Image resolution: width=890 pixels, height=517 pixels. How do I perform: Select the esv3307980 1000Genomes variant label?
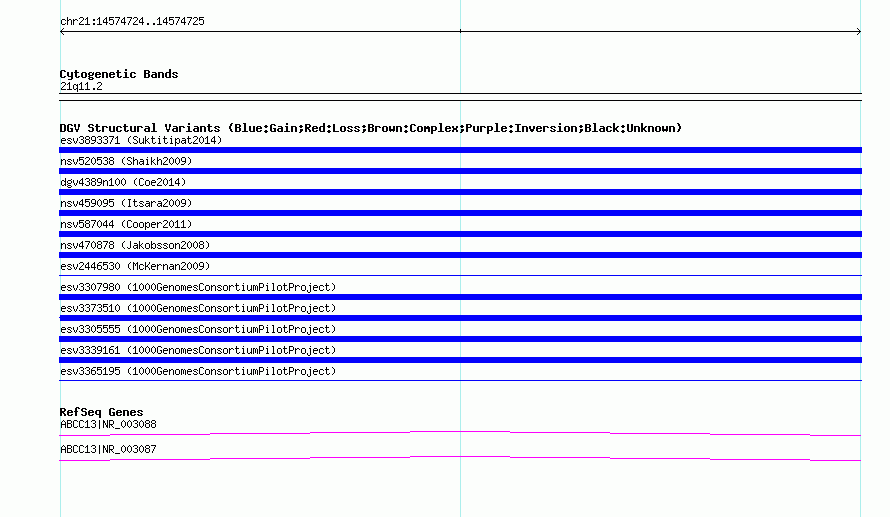tap(198, 287)
